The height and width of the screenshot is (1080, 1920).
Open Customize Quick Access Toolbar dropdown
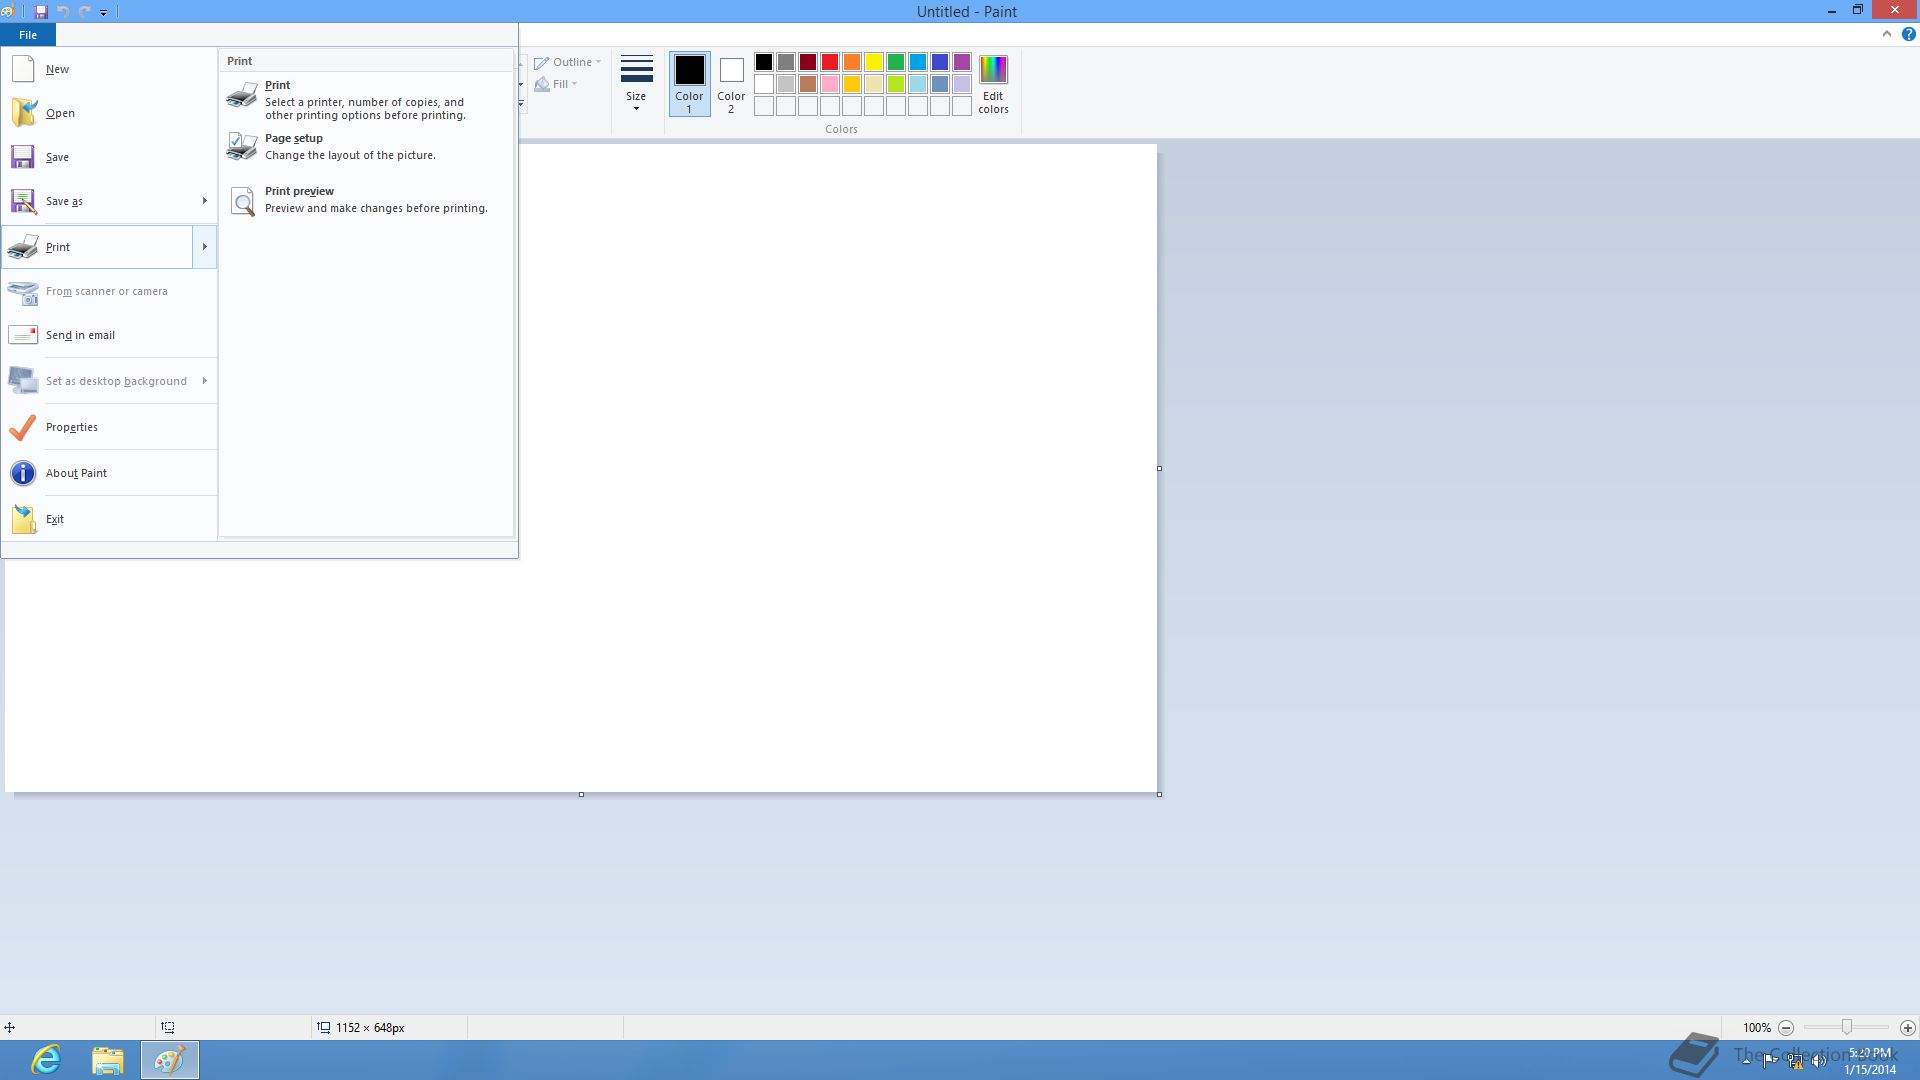point(103,13)
